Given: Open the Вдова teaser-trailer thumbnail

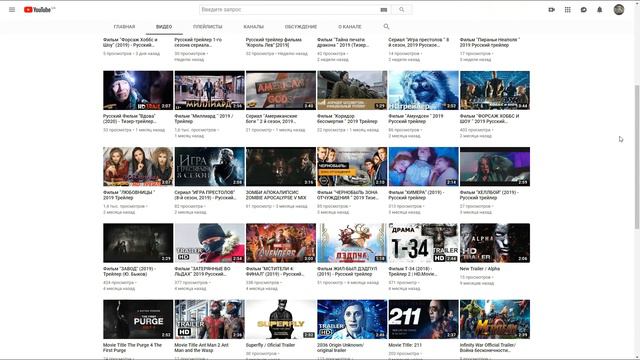Looking at the screenshot, I should [x=138, y=90].
